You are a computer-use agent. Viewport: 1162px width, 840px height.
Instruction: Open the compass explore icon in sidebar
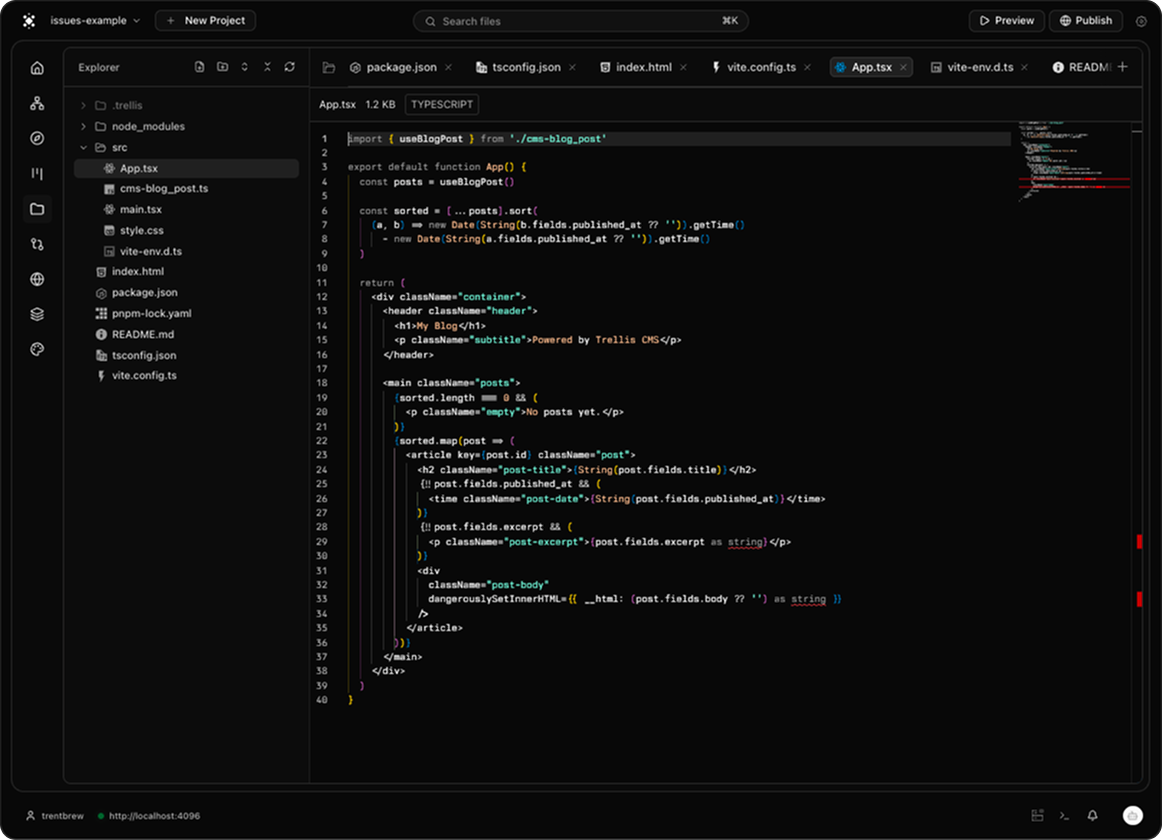click(x=37, y=138)
